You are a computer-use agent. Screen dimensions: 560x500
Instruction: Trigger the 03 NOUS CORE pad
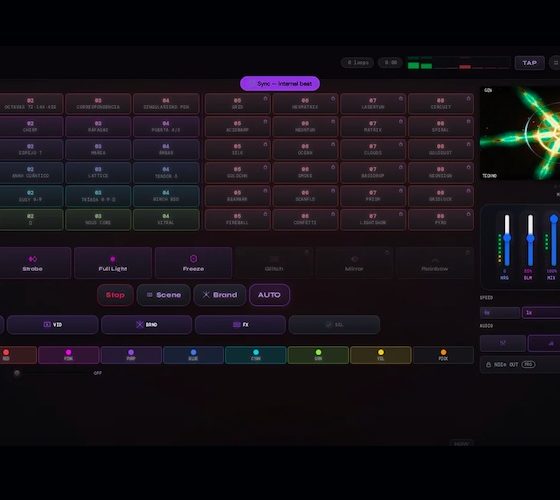pyautogui.click(x=98, y=219)
